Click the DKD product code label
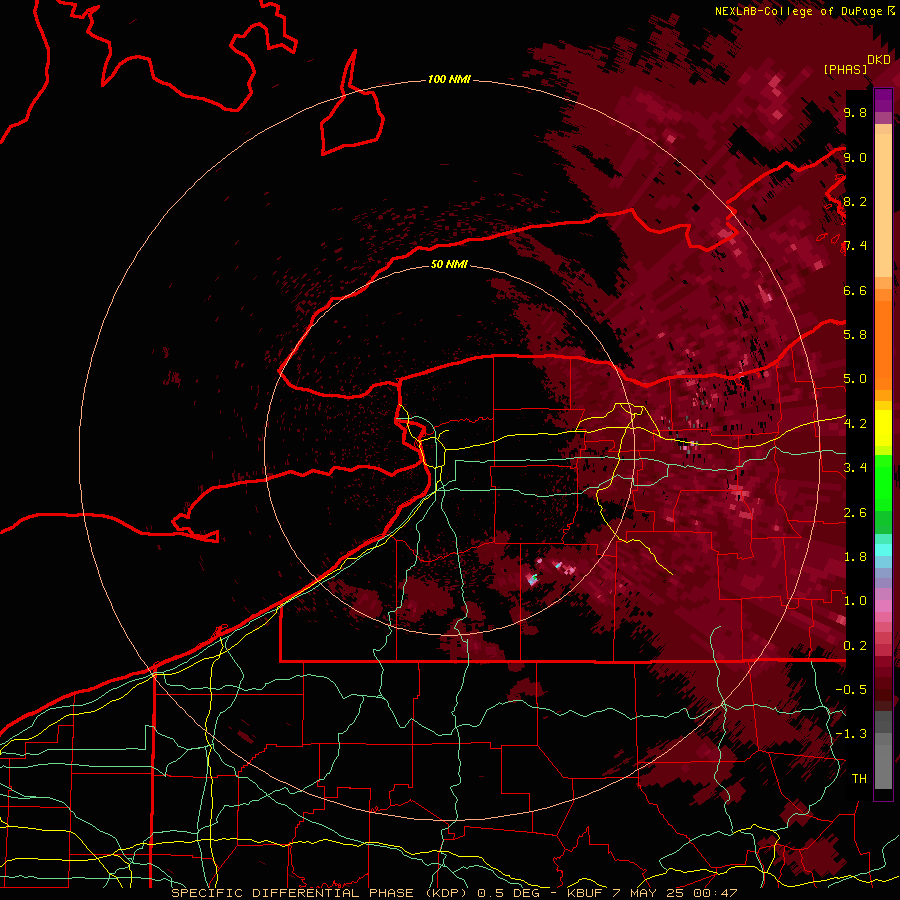Screen dimensions: 900x900 (x=879, y=60)
